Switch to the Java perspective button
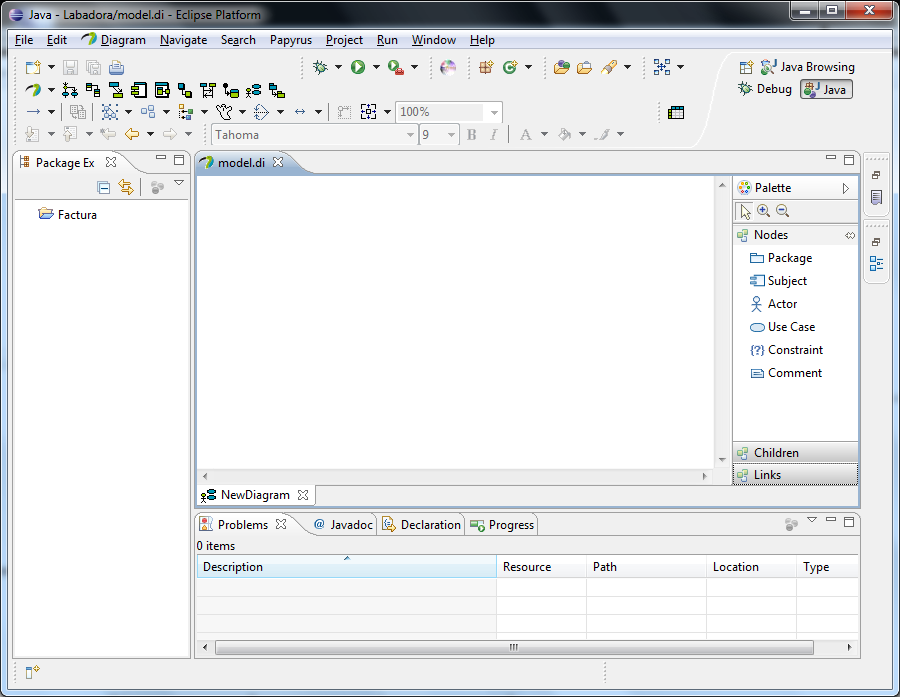 click(x=826, y=89)
